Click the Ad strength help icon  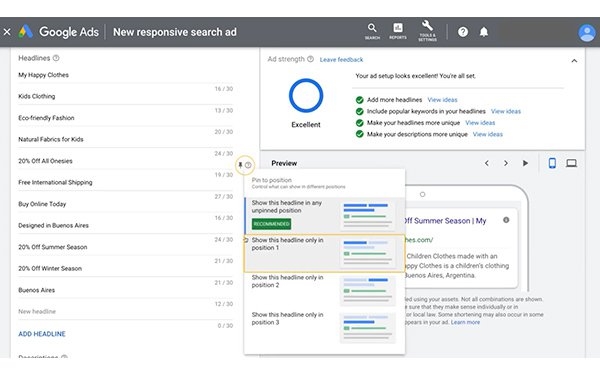310,59
